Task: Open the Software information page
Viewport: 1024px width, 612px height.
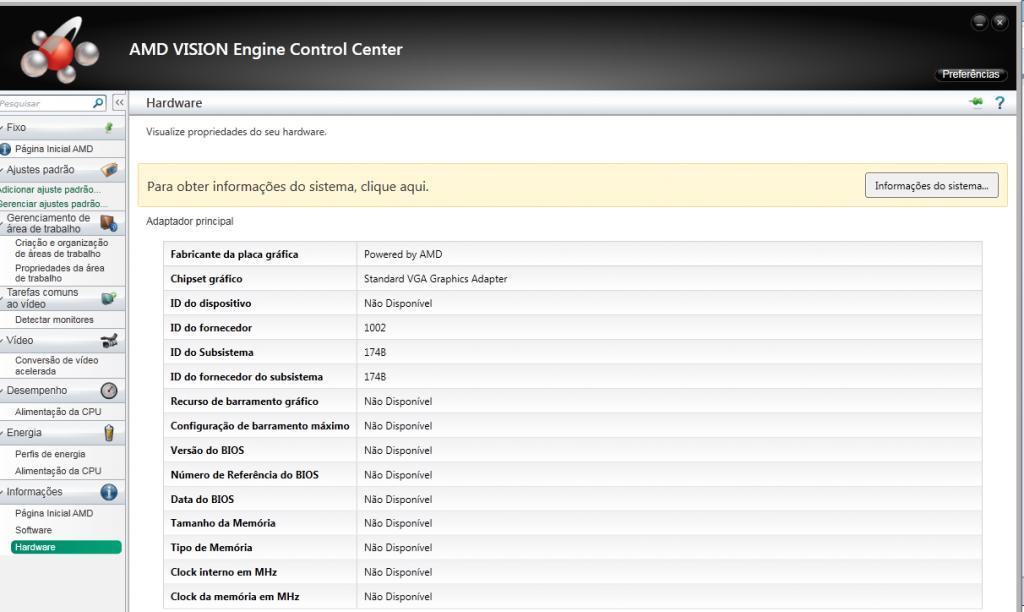Action: (x=33, y=530)
